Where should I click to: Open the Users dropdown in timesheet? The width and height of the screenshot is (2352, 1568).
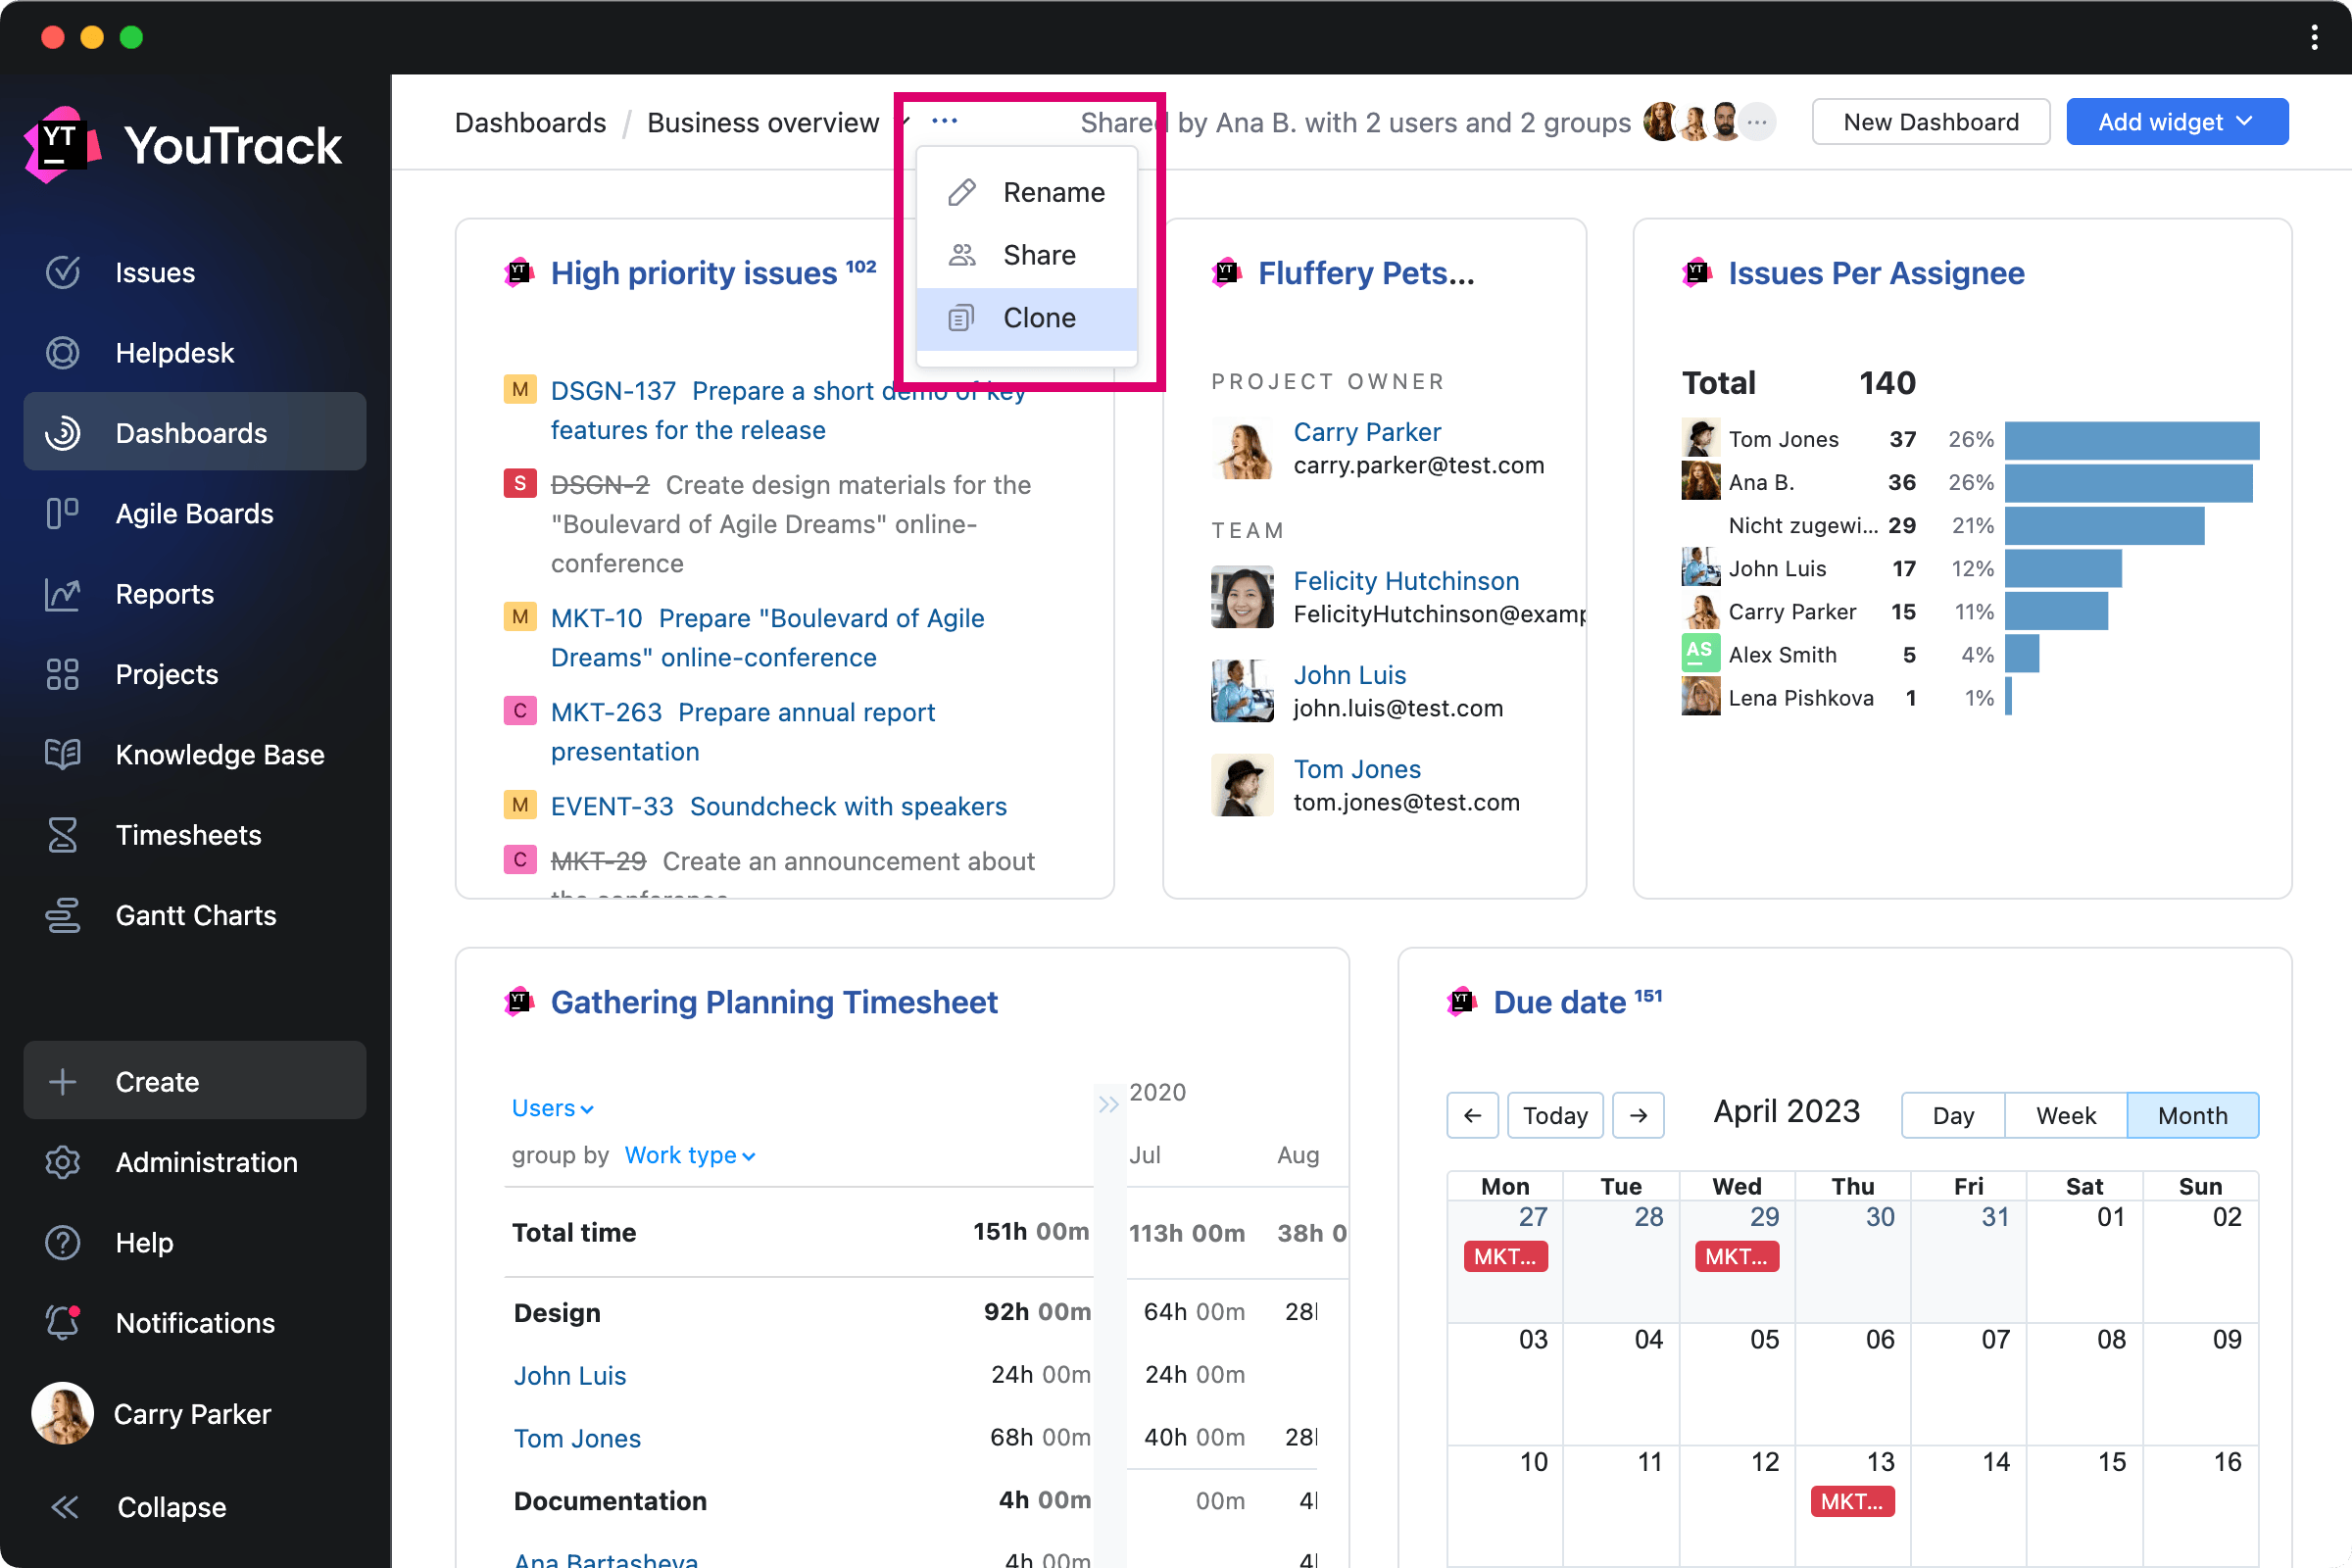[x=552, y=1108]
